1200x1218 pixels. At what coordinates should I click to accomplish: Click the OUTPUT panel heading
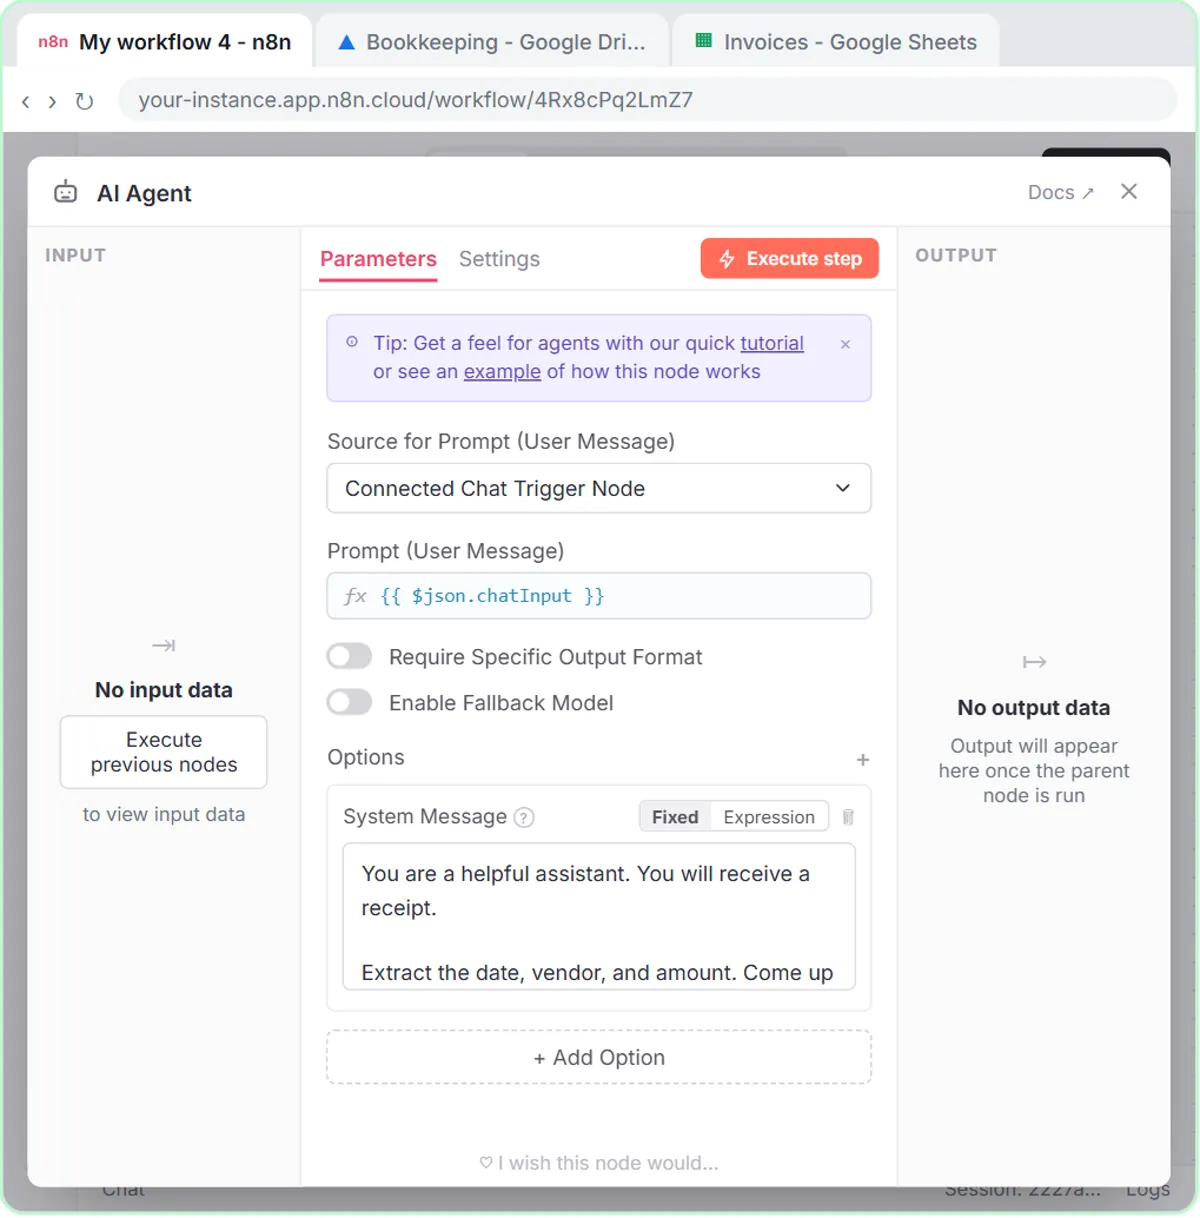point(956,255)
